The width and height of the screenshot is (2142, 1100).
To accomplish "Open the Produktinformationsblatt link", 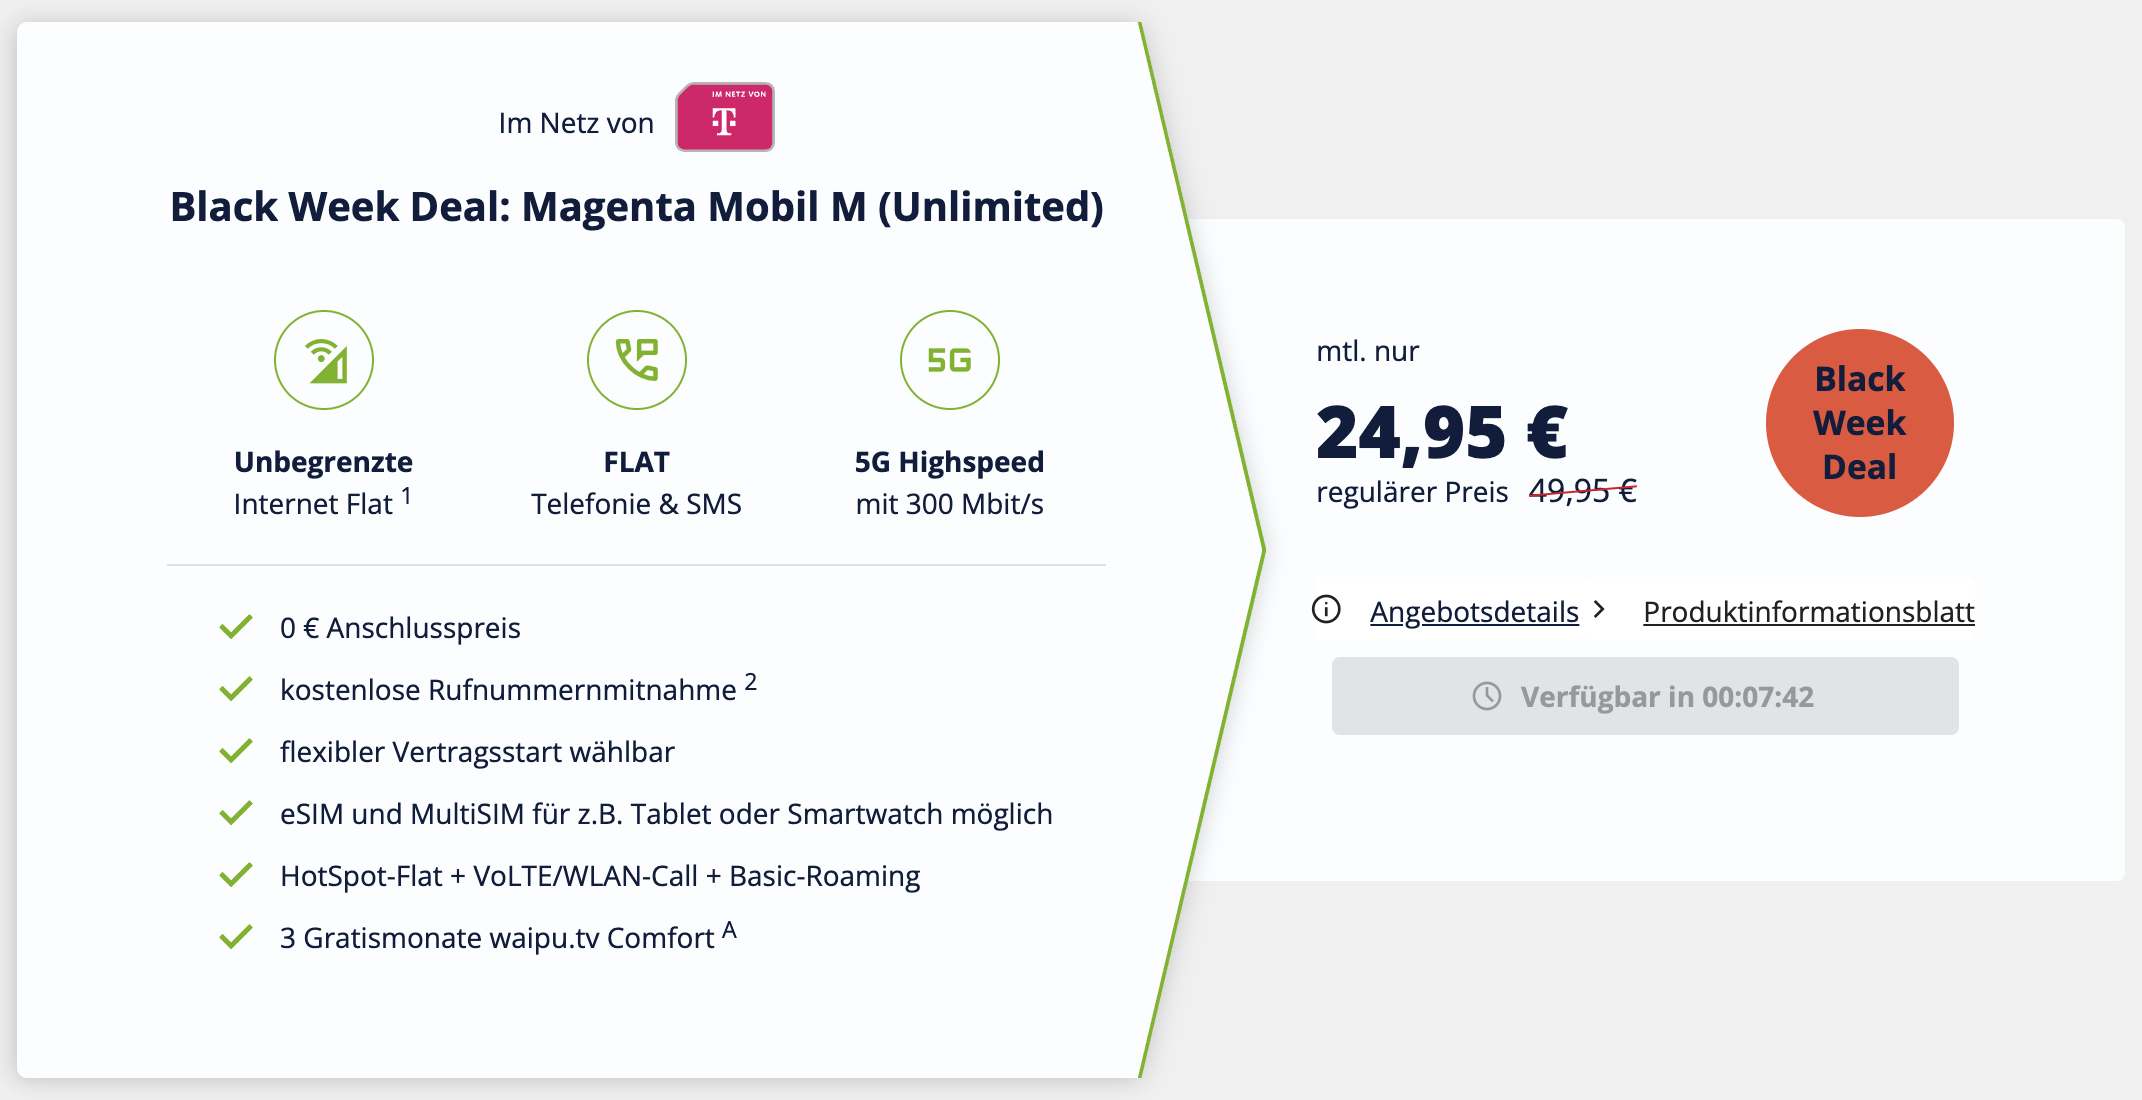I will tap(1808, 611).
